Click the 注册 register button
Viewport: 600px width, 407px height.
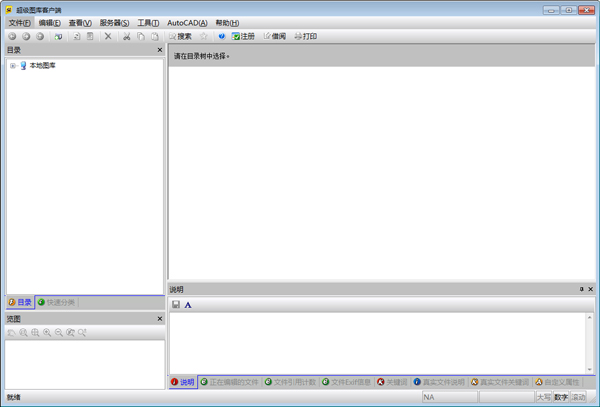(x=243, y=36)
